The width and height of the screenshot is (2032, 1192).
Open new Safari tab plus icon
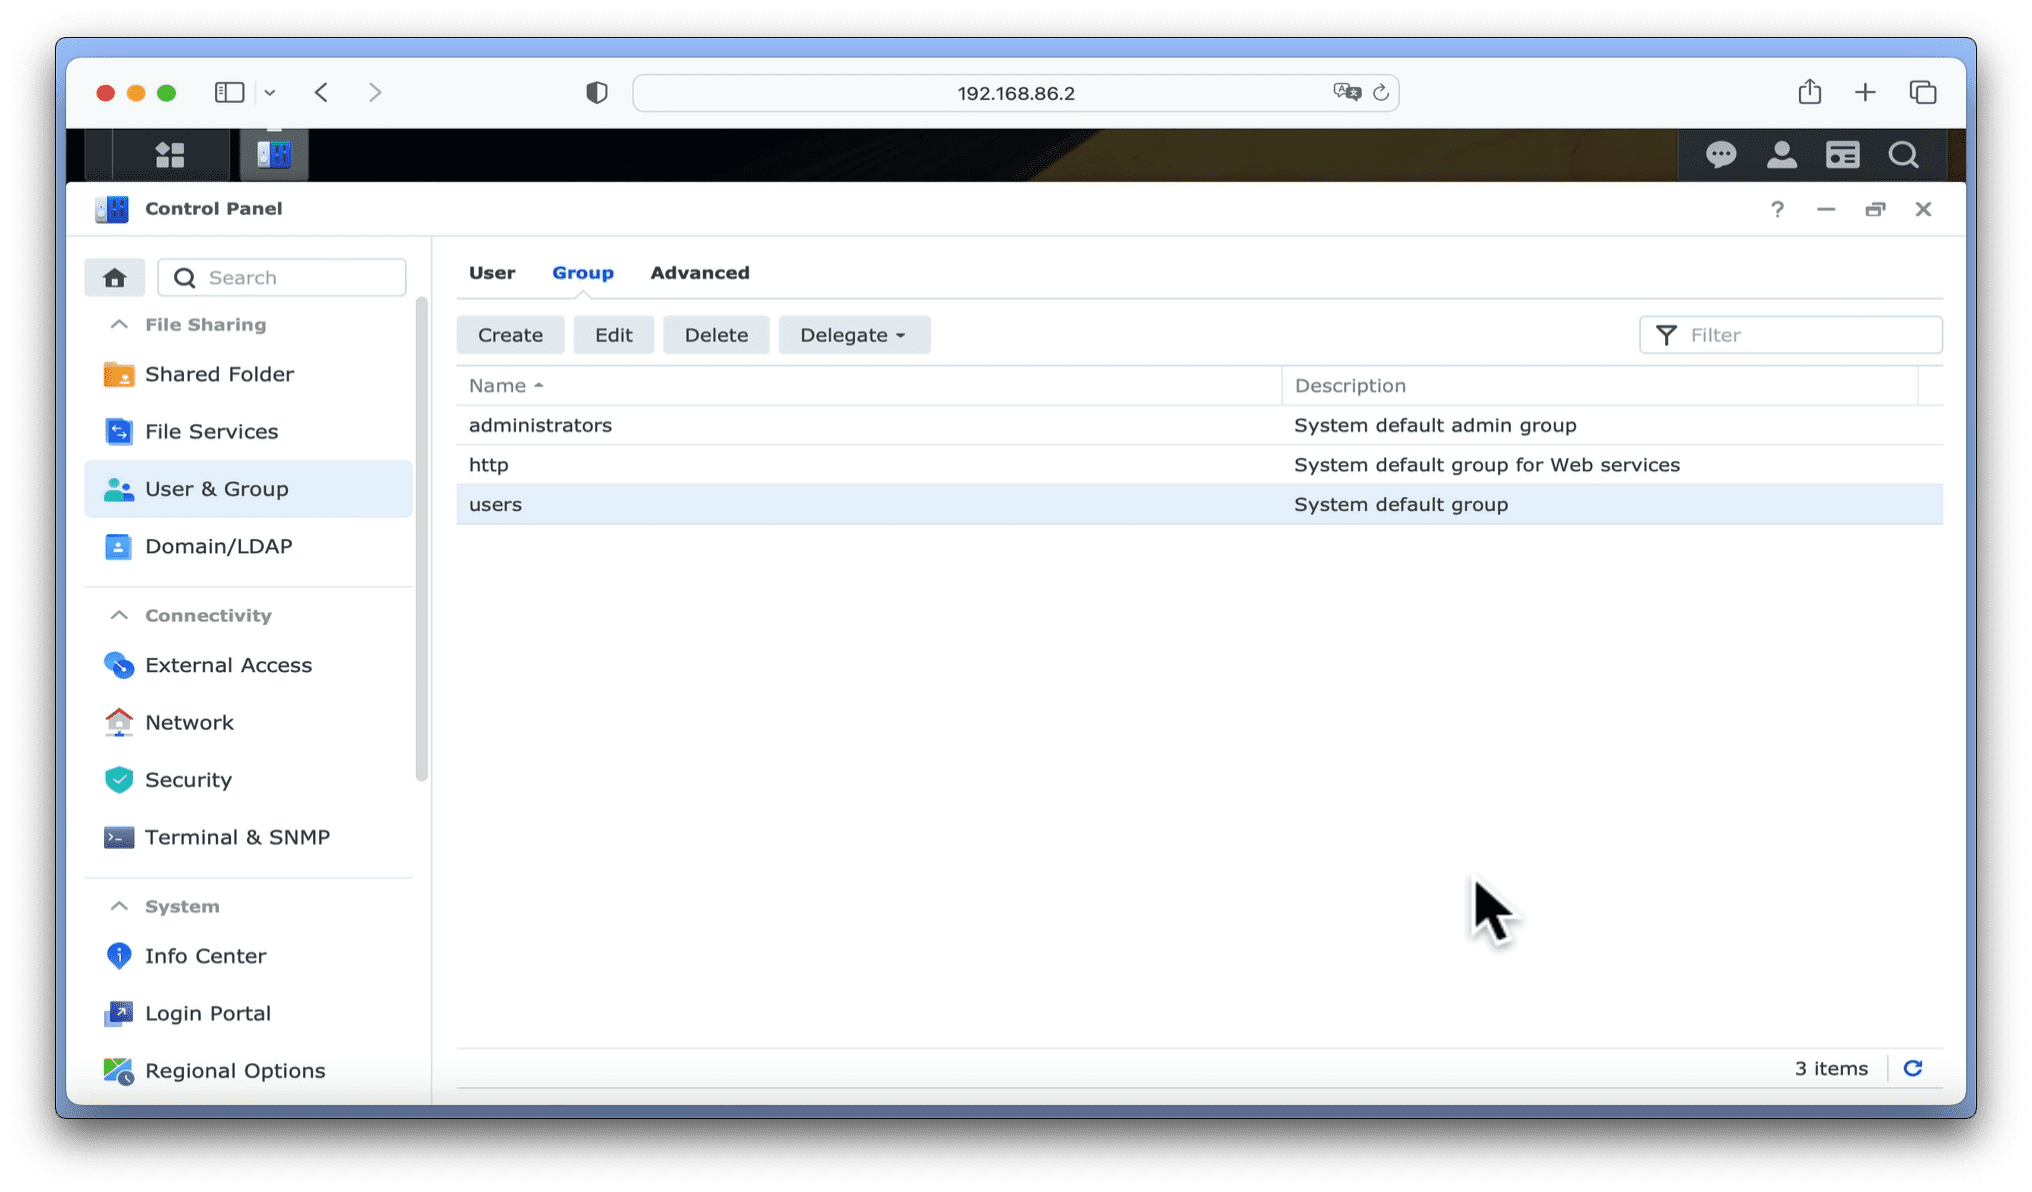[1865, 92]
